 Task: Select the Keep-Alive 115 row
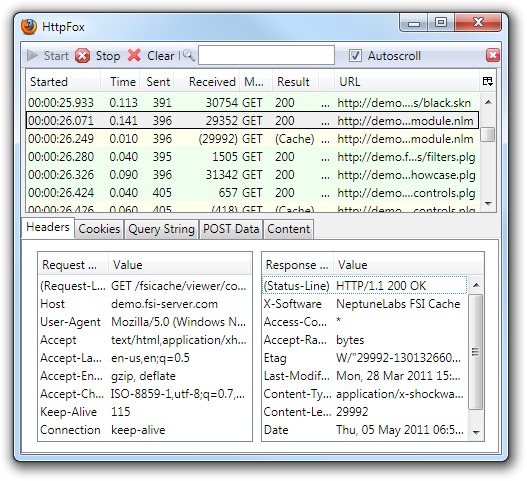[145, 412]
